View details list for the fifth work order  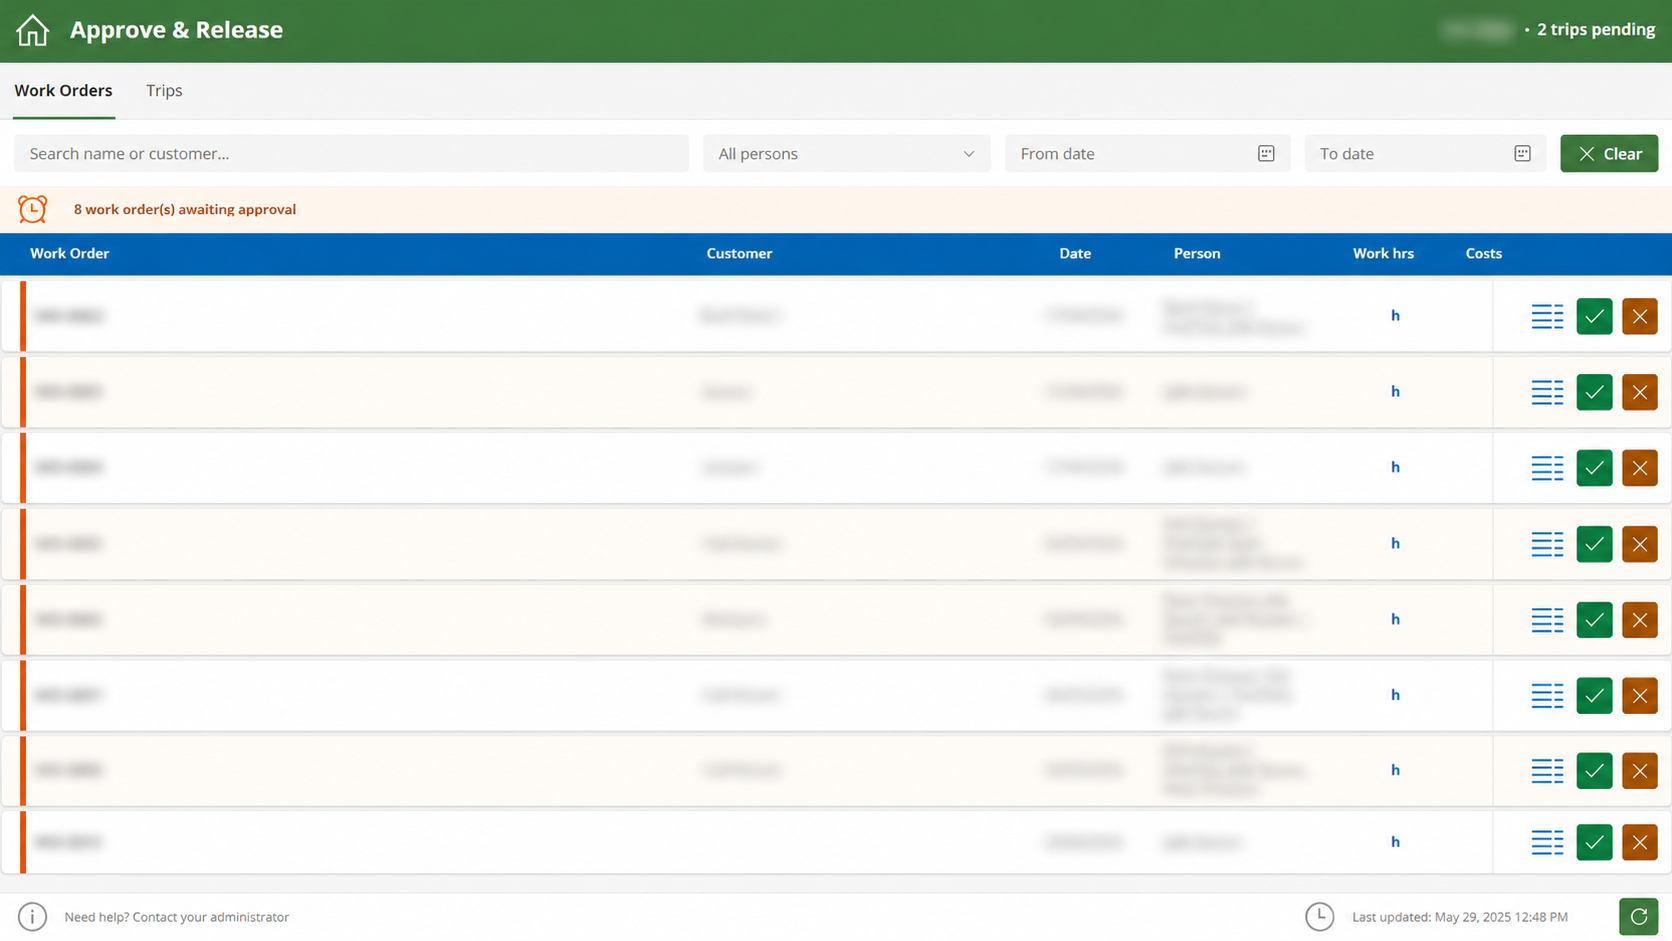tap(1547, 620)
